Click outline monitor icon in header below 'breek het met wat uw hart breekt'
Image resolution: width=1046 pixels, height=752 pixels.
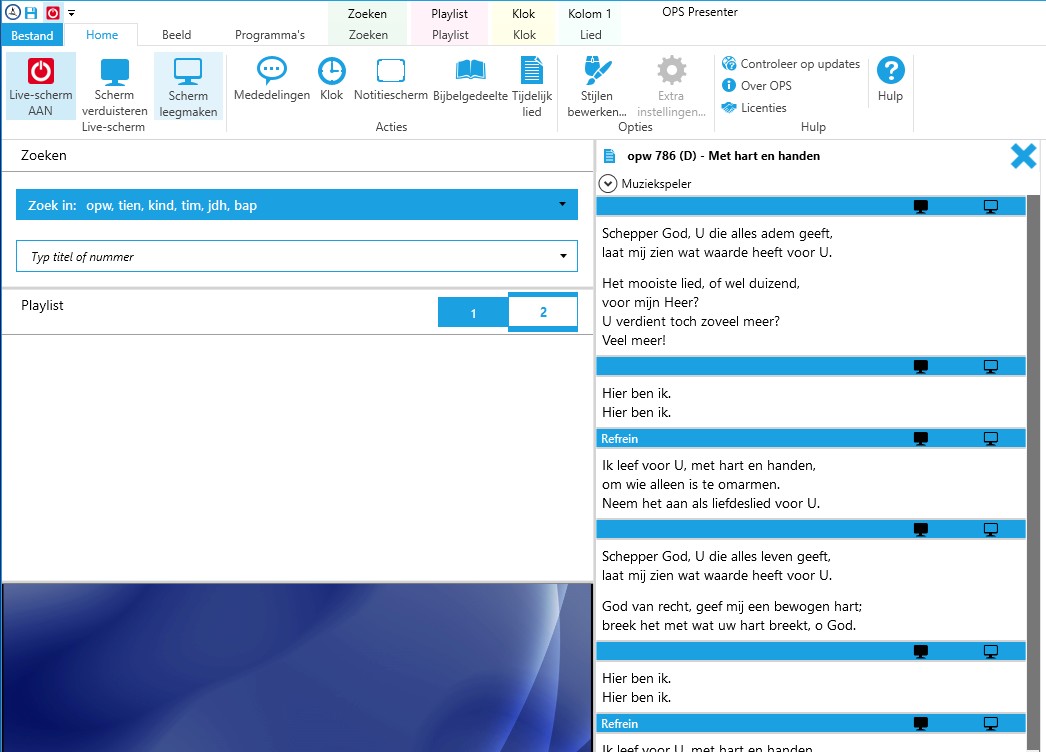point(991,651)
